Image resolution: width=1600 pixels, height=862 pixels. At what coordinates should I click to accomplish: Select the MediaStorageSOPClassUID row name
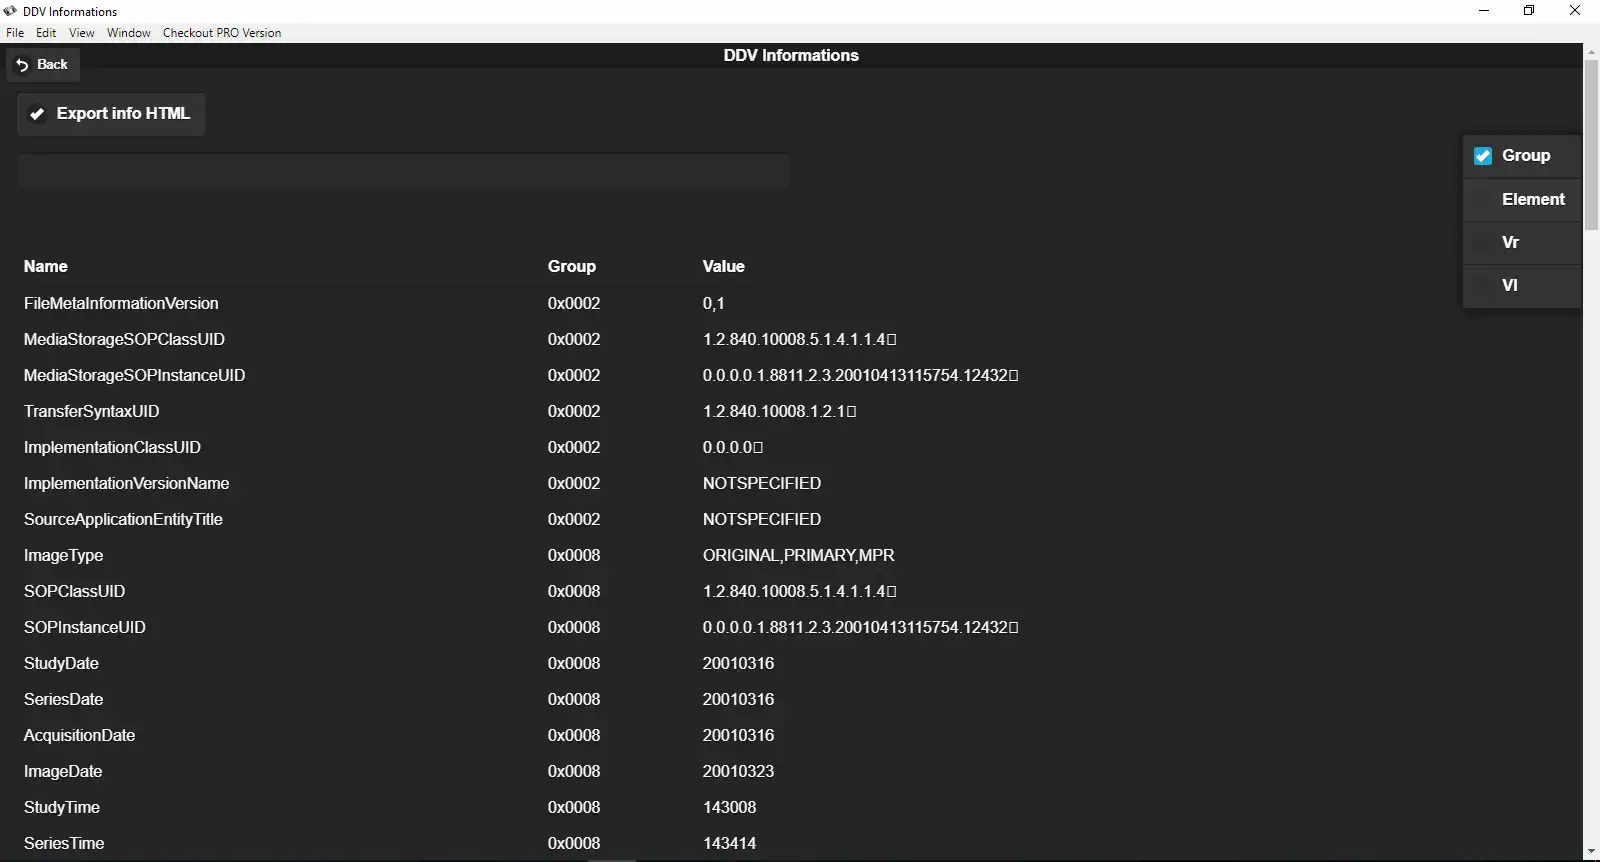point(124,339)
